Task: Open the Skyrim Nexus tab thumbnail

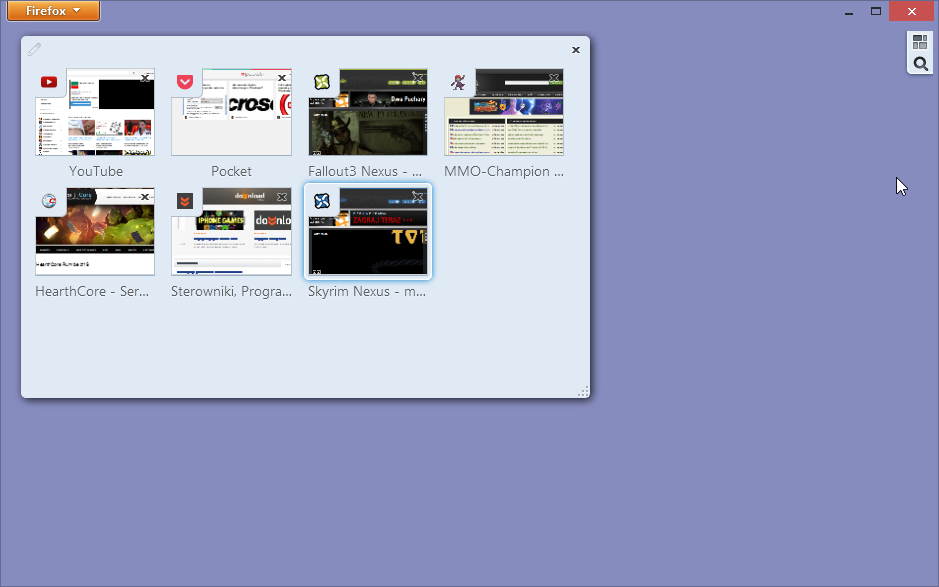Action: [368, 232]
